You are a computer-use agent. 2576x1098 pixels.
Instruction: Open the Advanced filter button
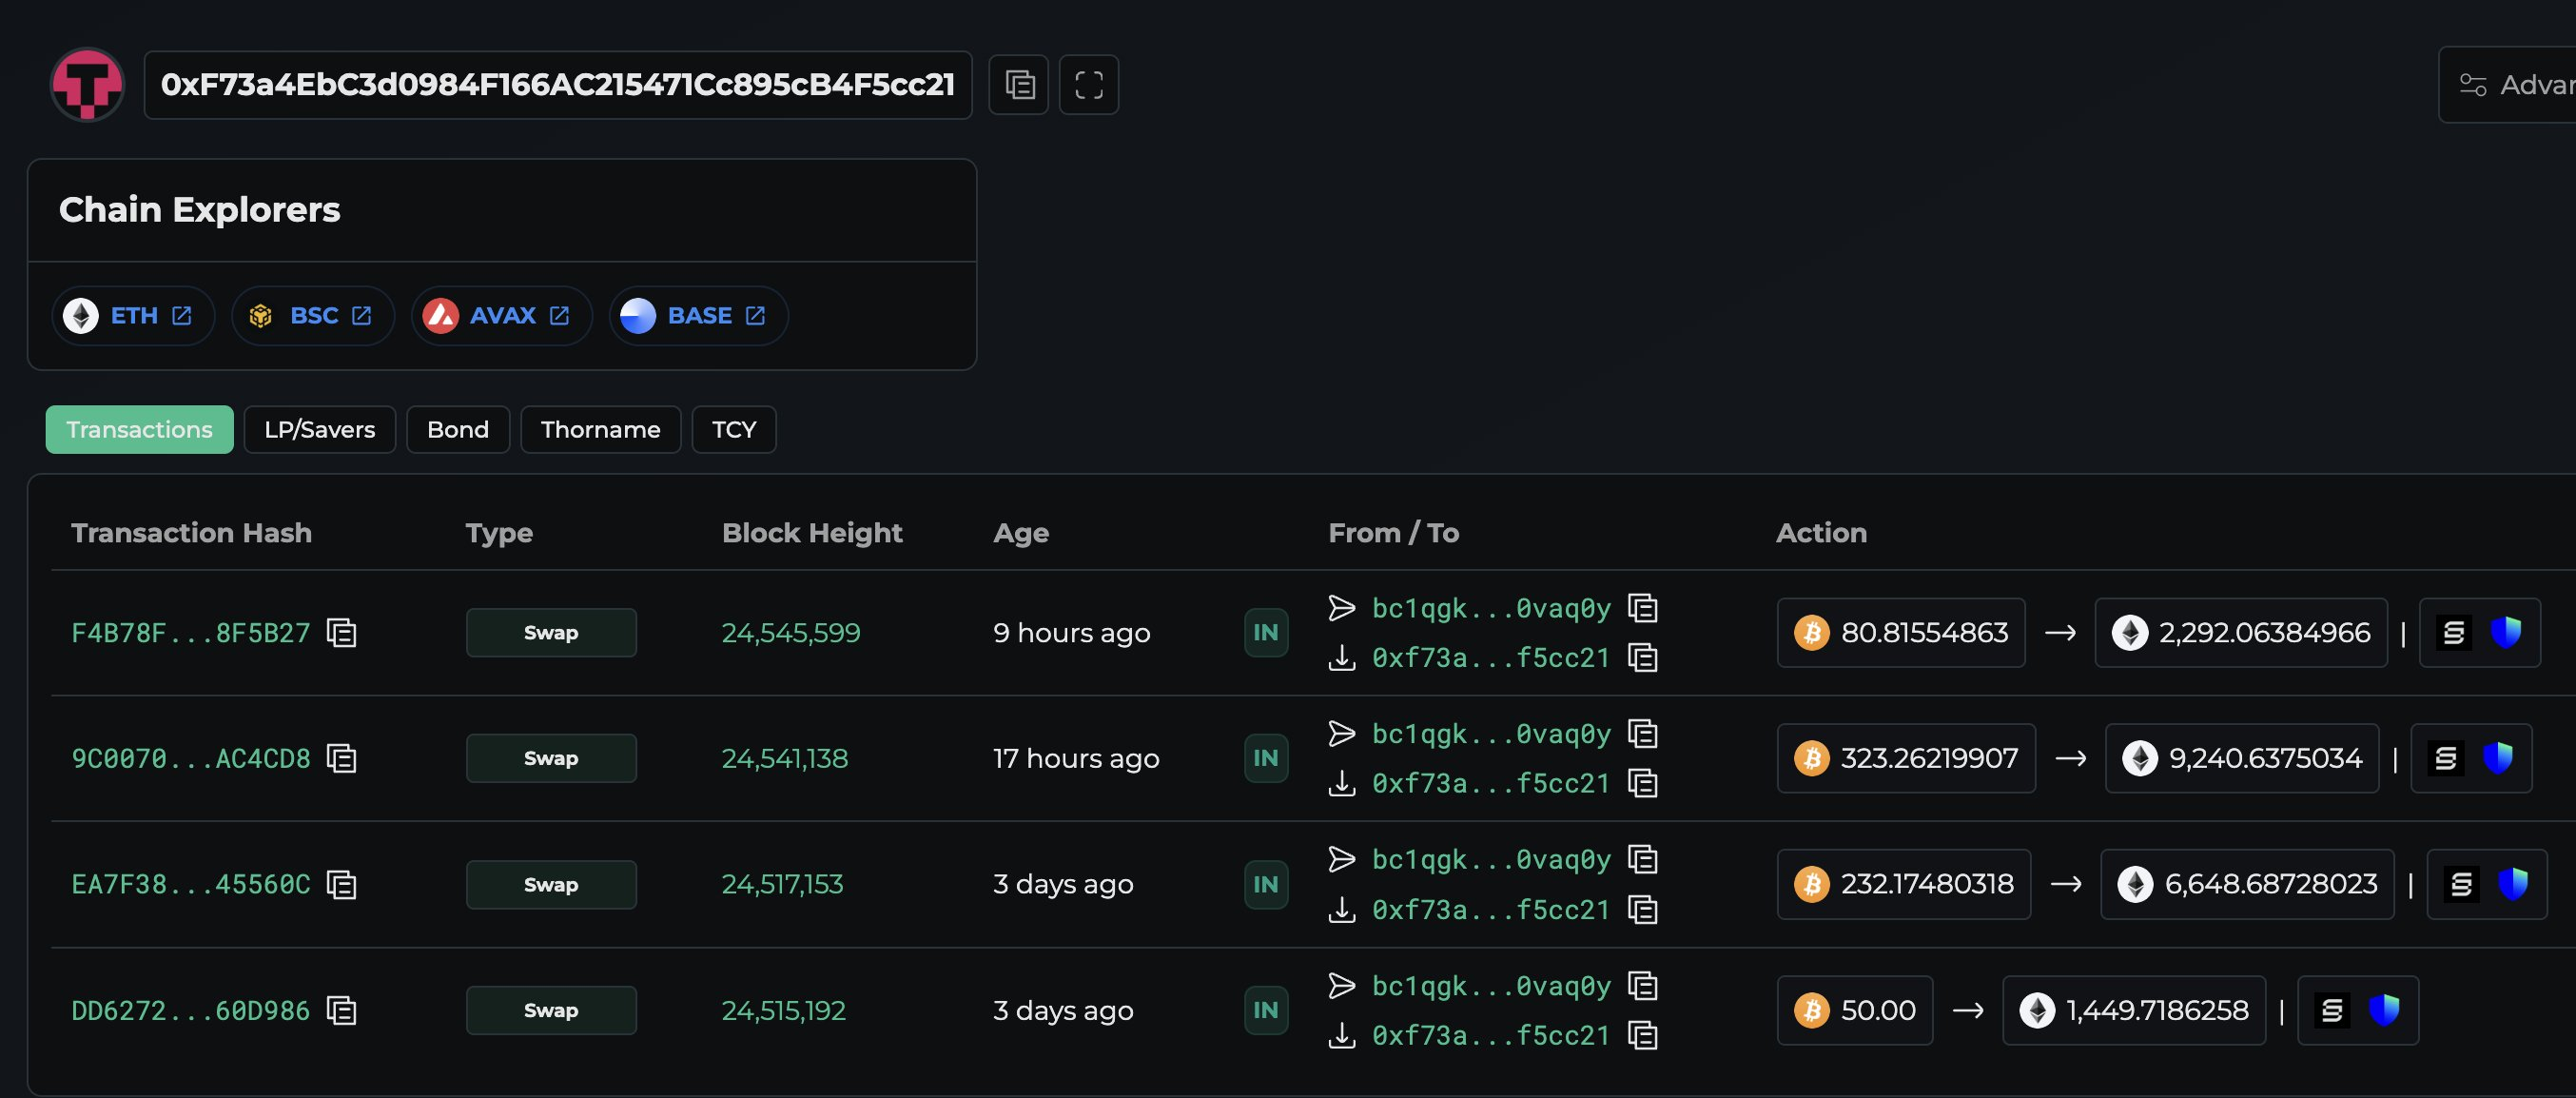(x=2515, y=85)
